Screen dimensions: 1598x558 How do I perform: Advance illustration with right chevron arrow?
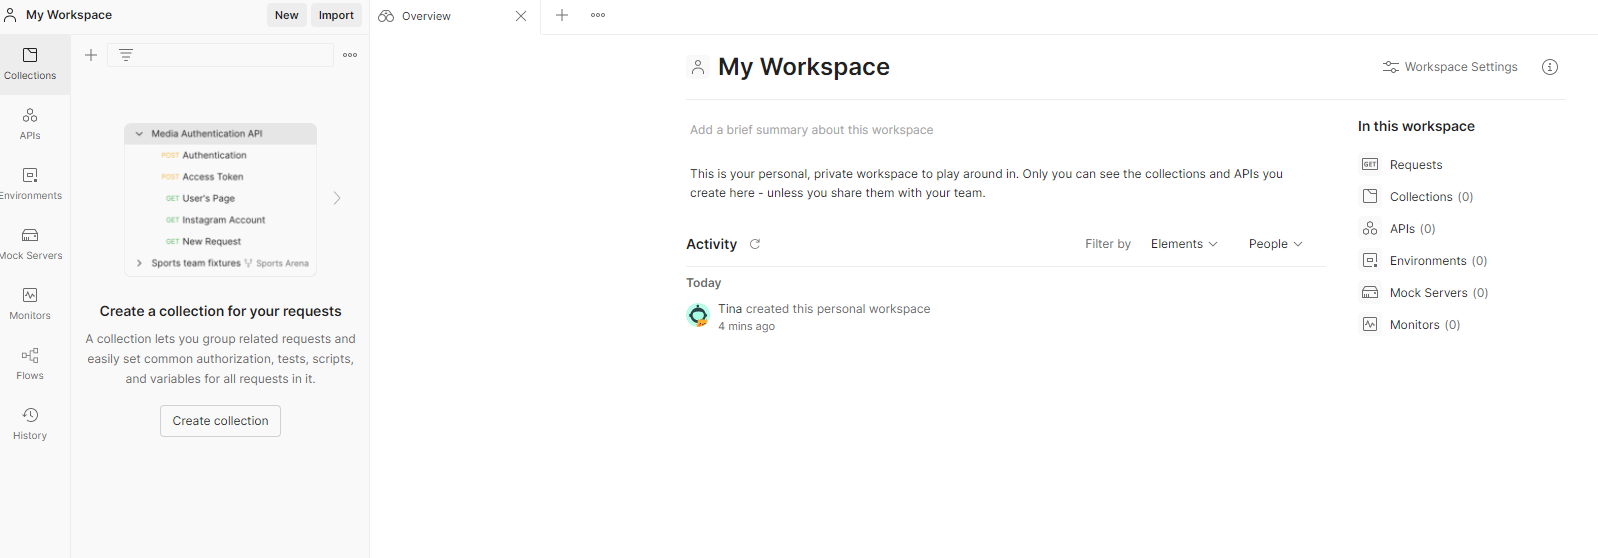click(337, 198)
